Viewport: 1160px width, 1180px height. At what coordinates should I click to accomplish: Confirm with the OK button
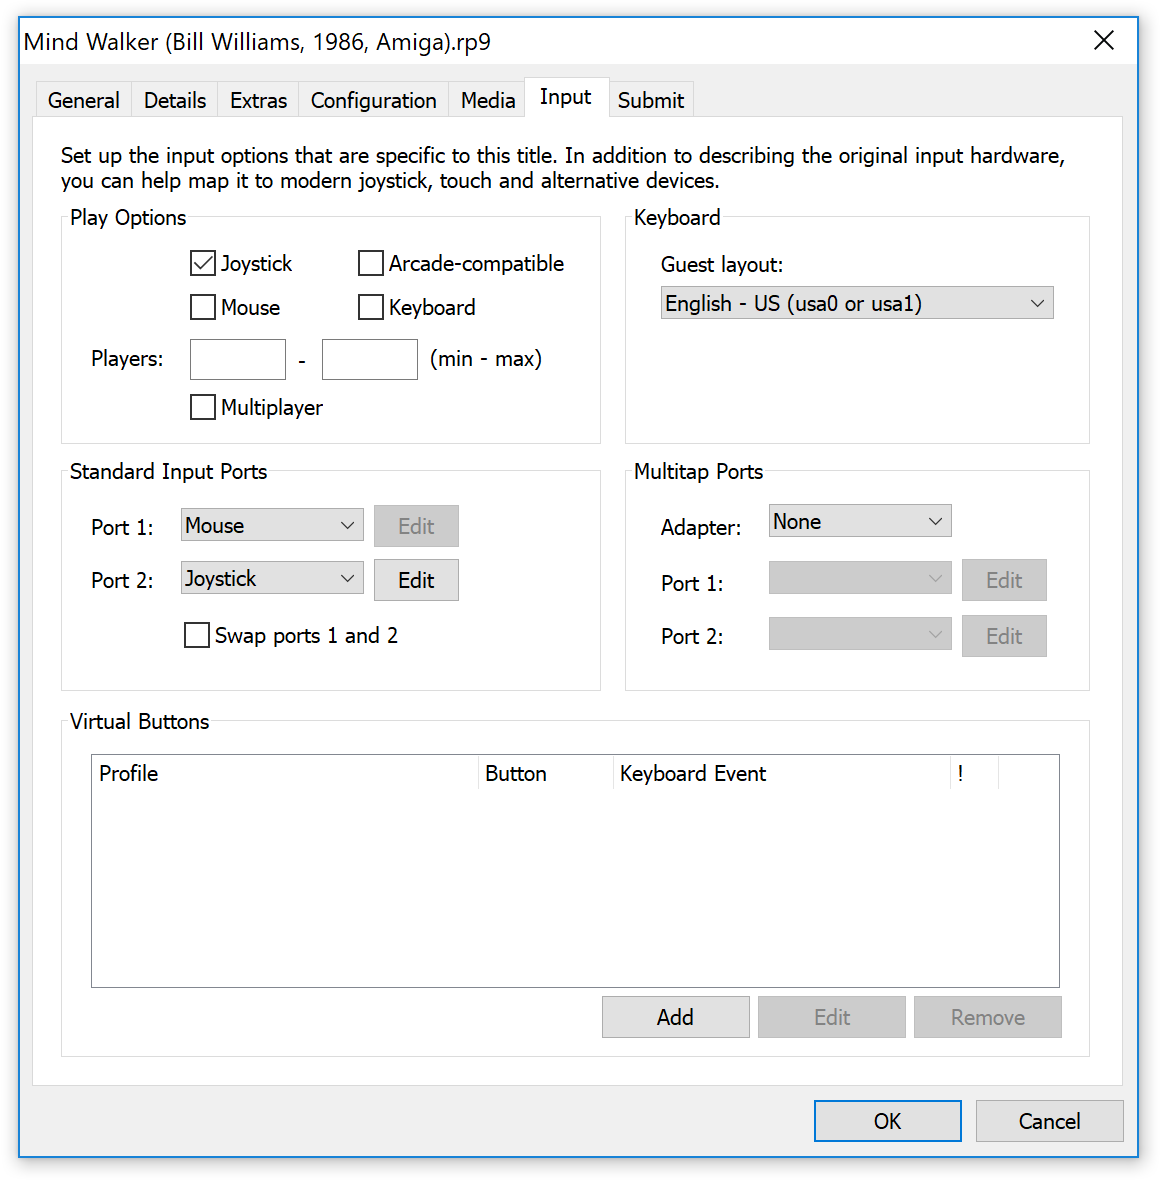[x=887, y=1121]
